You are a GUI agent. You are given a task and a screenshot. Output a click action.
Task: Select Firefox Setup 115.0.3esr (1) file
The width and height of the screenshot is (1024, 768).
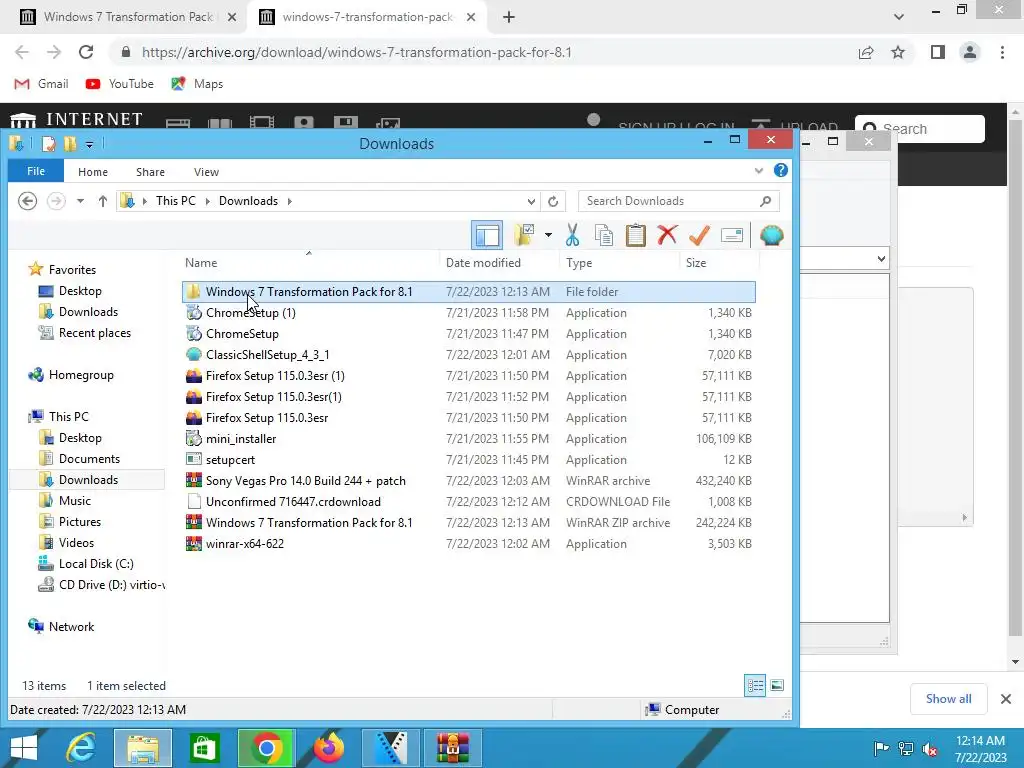click(468, 376)
